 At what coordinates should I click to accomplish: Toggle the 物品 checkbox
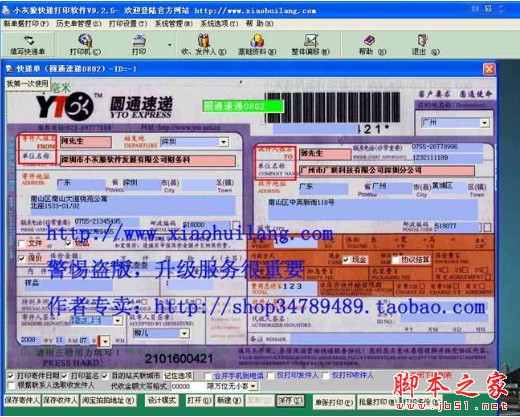pyautogui.click(x=68, y=243)
